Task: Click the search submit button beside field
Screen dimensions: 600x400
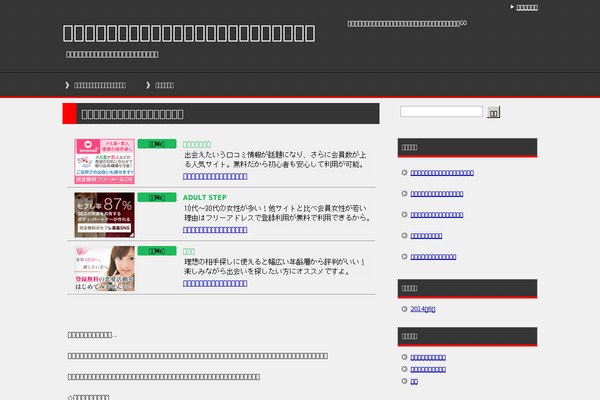Action: (494, 113)
